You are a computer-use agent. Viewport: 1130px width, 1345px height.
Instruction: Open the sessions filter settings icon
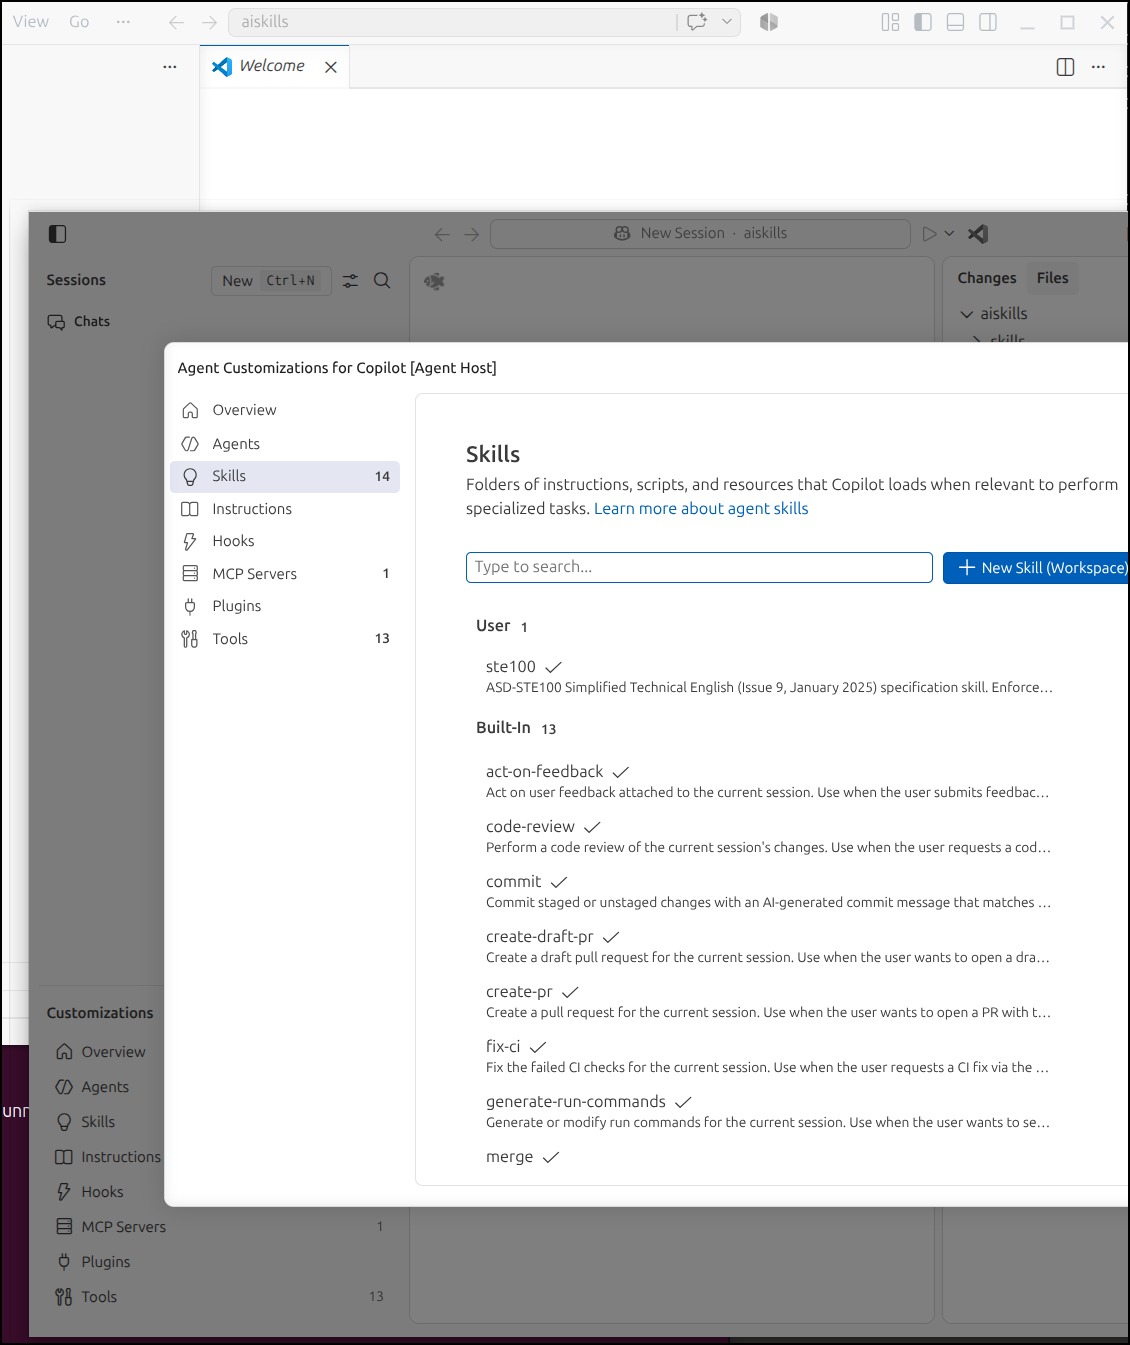(350, 281)
